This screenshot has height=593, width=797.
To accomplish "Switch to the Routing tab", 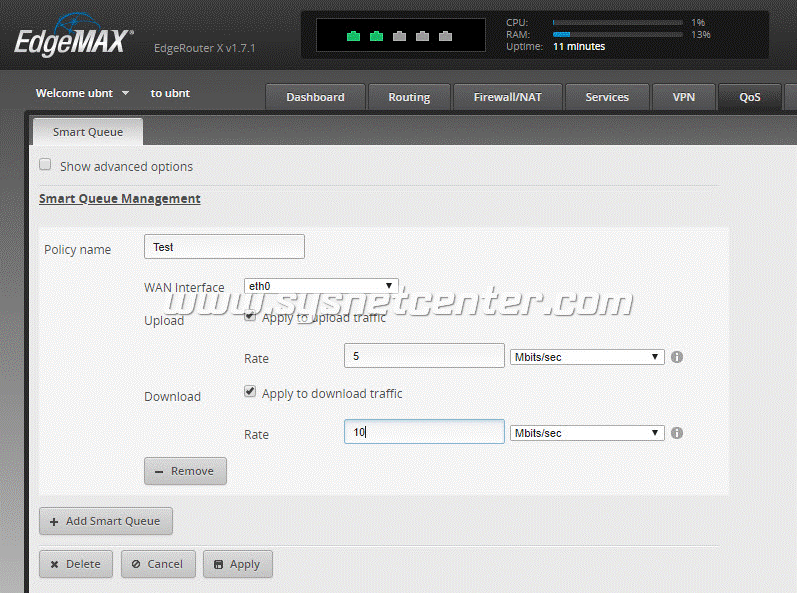I will coord(409,97).
